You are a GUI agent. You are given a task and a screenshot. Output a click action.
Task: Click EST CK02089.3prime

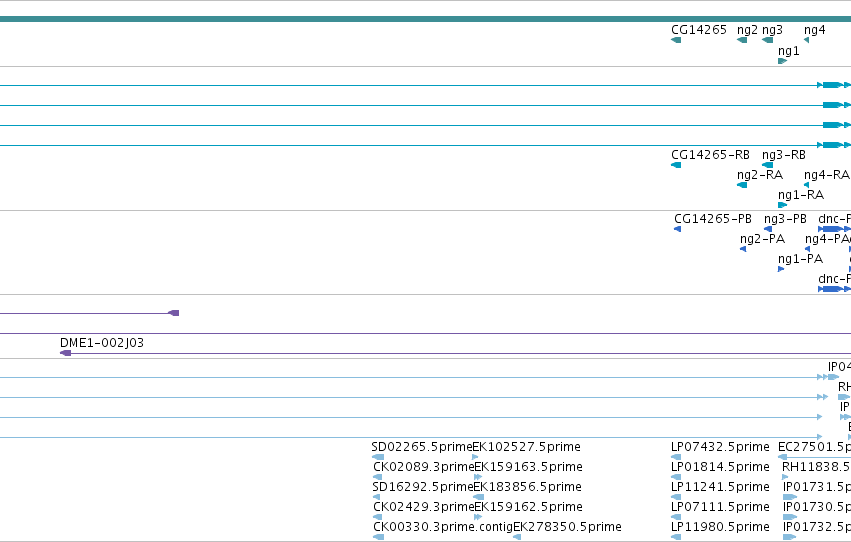point(423,467)
